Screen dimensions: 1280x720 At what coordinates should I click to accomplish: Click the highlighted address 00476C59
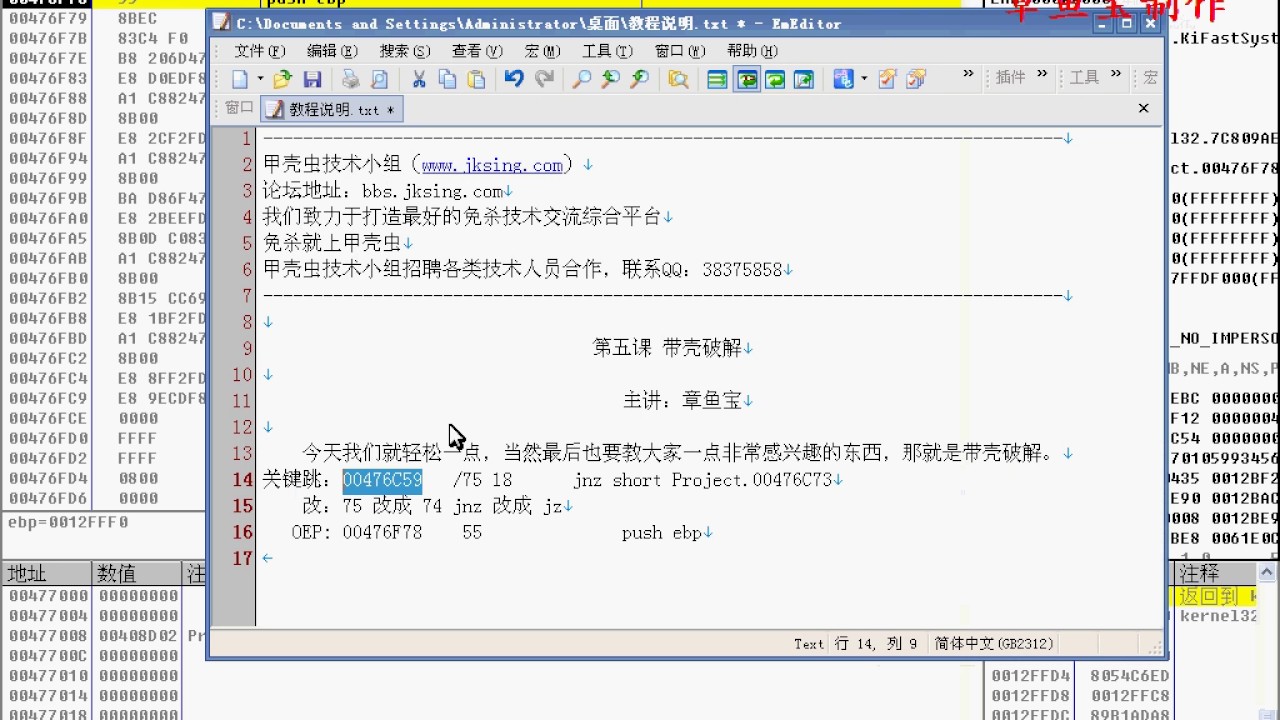pyautogui.click(x=382, y=480)
